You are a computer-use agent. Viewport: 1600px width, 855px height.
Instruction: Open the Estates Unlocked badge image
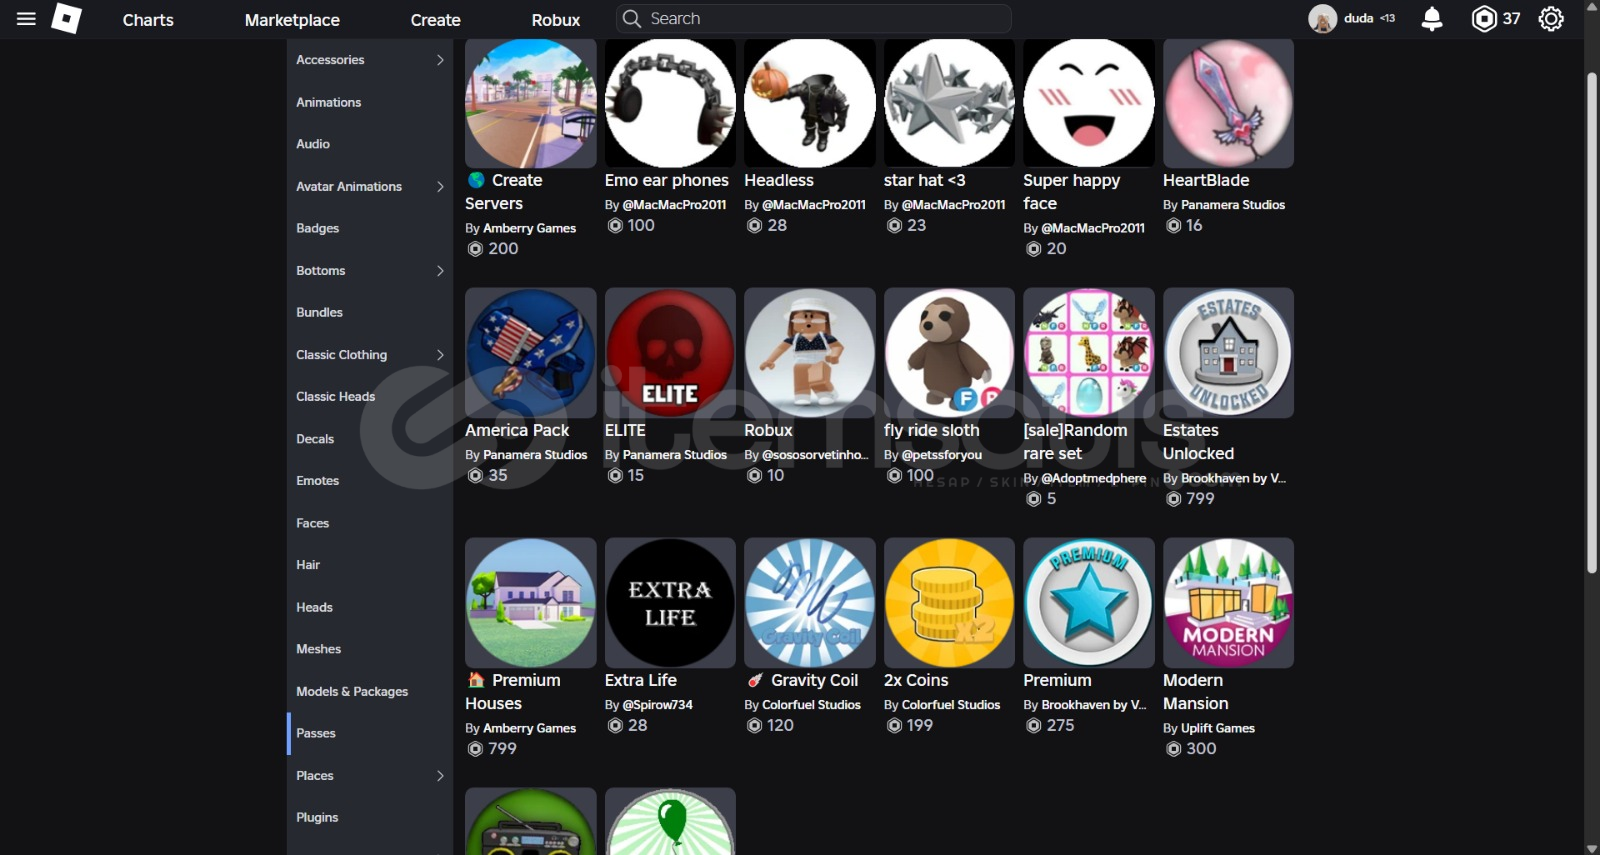coord(1228,353)
